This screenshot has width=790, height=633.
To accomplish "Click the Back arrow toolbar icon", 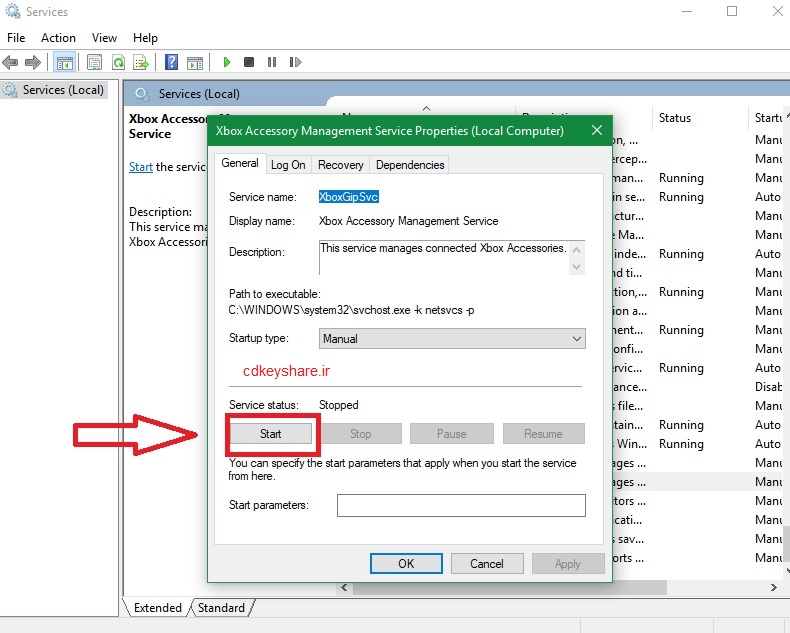I will pyautogui.click(x=10, y=62).
